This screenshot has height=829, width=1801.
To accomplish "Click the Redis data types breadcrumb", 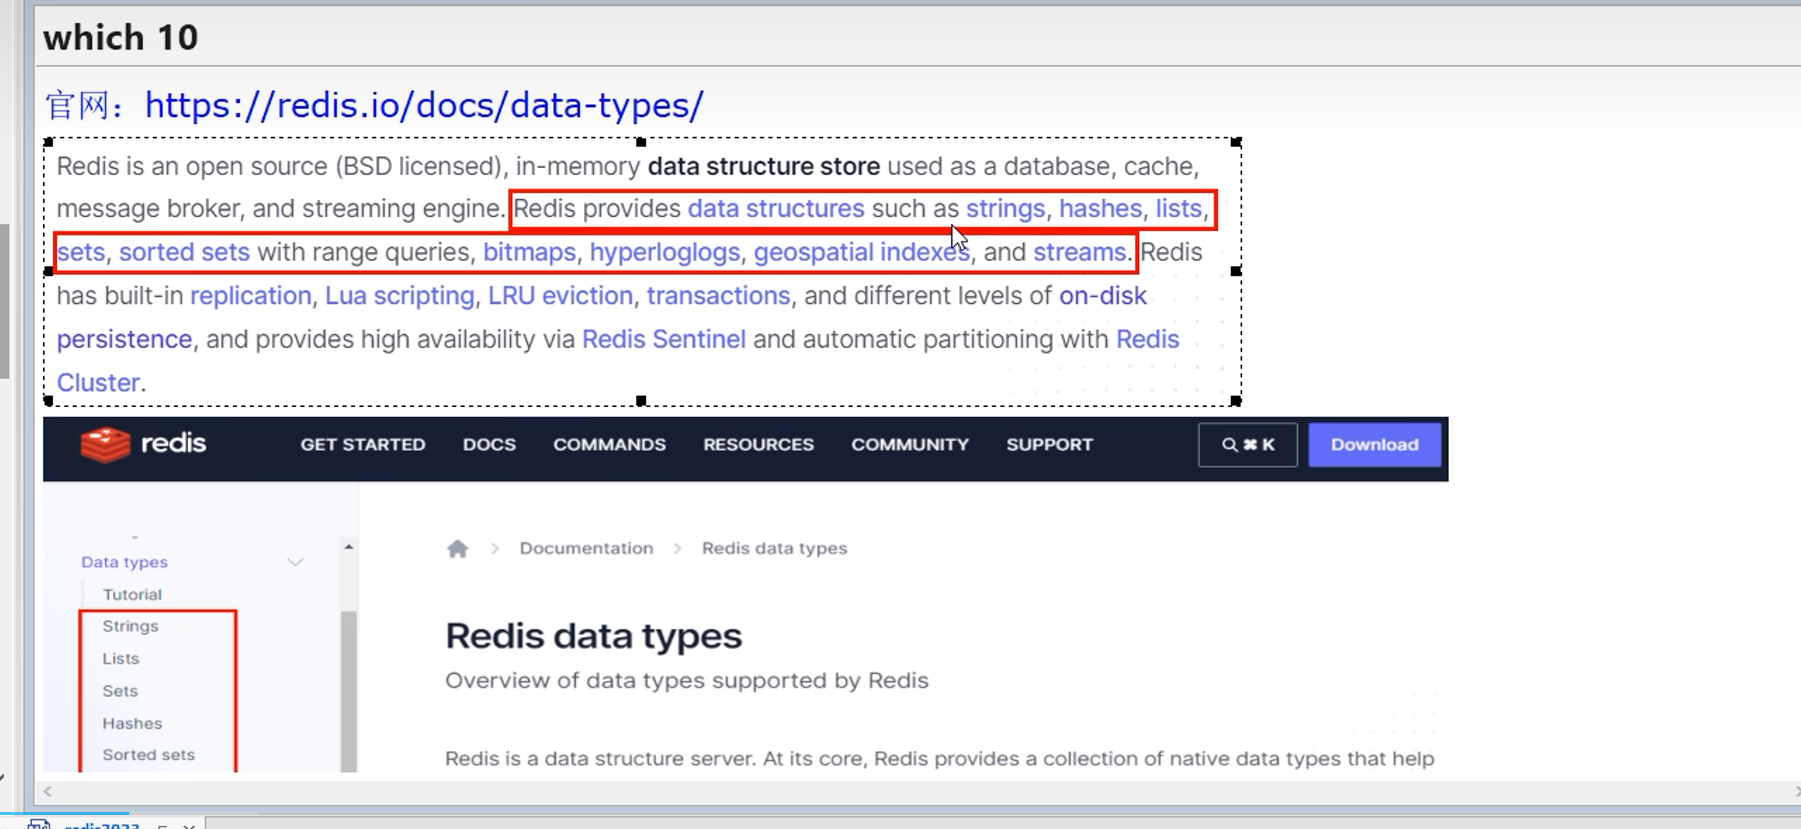I will pos(774,548).
